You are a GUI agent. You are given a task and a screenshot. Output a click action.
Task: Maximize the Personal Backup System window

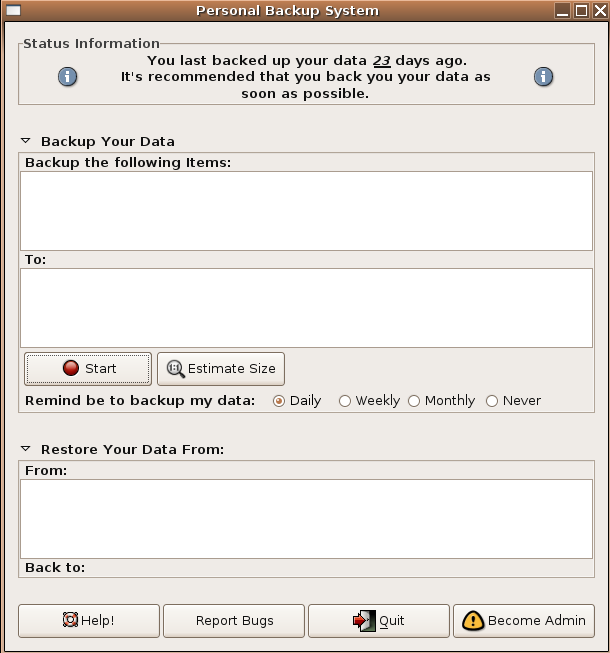pos(581,10)
